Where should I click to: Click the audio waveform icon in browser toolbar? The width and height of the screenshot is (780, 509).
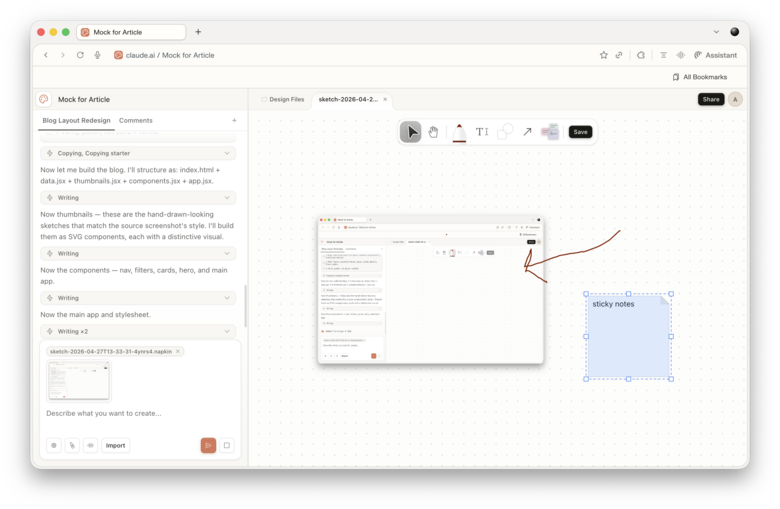point(681,55)
